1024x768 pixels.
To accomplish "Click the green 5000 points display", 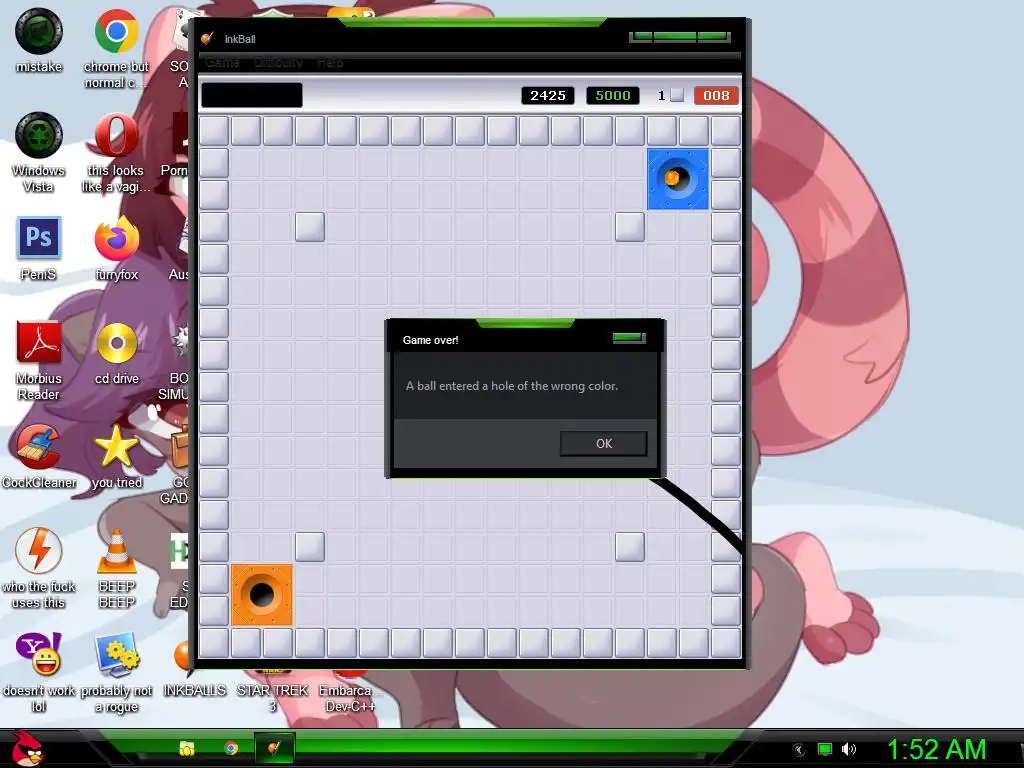I will coord(613,95).
